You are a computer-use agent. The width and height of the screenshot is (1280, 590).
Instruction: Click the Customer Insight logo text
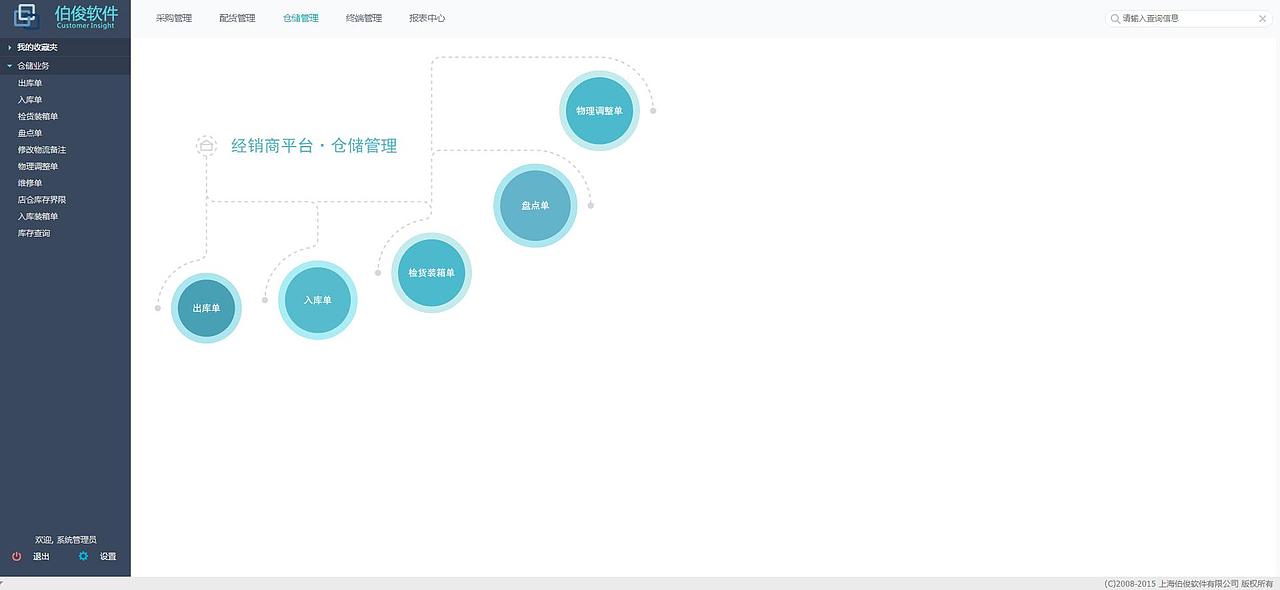pyautogui.click(x=86, y=26)
